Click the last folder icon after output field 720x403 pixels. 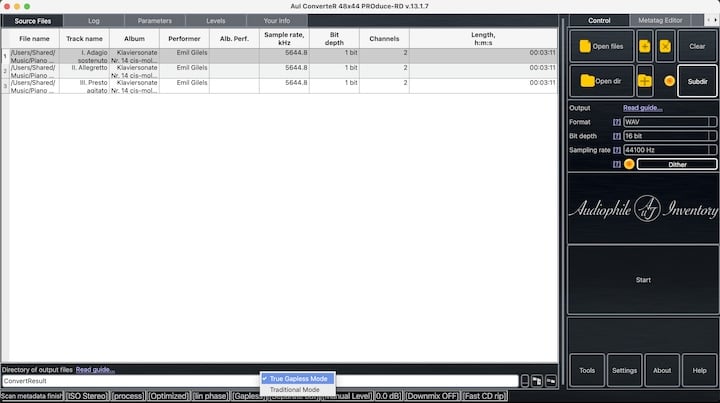click(551, 381)
